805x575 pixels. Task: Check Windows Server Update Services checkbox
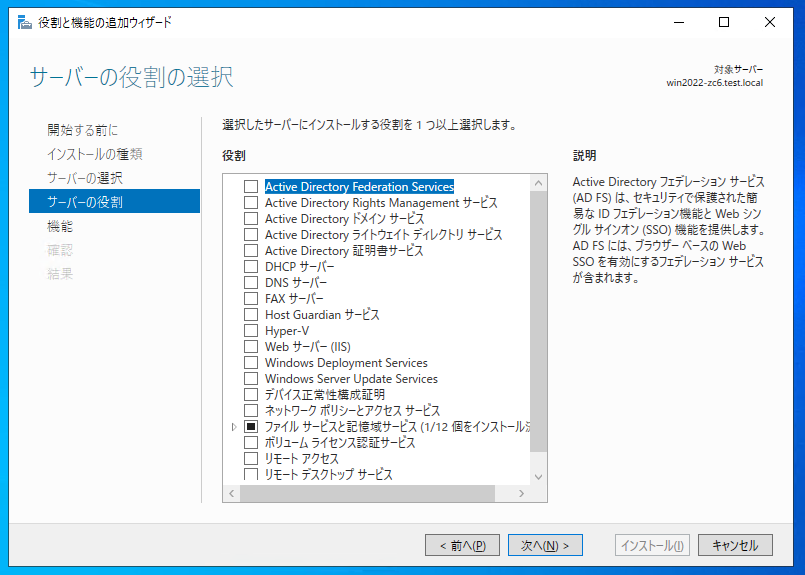tap(251, 378)
